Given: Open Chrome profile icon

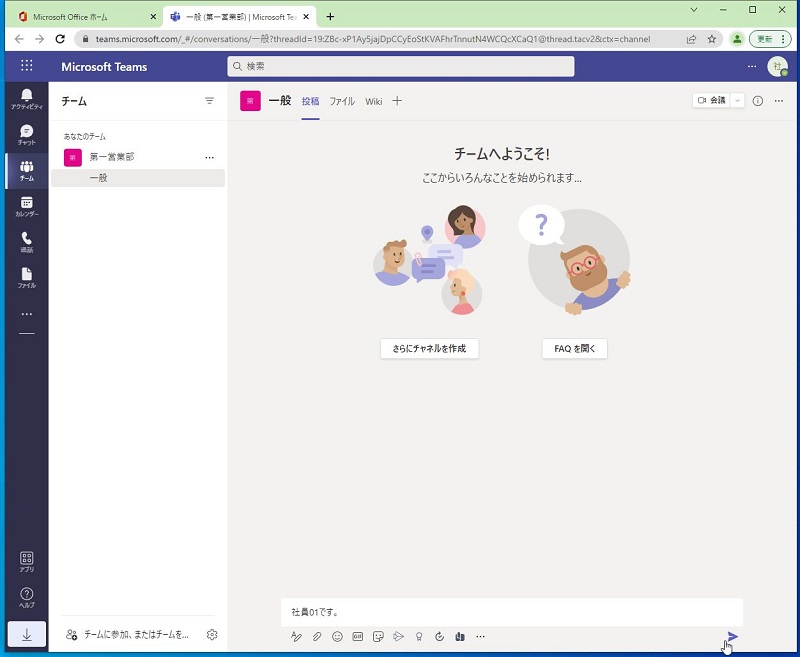Looking at the screenshot, I should [x=737, y=39].
